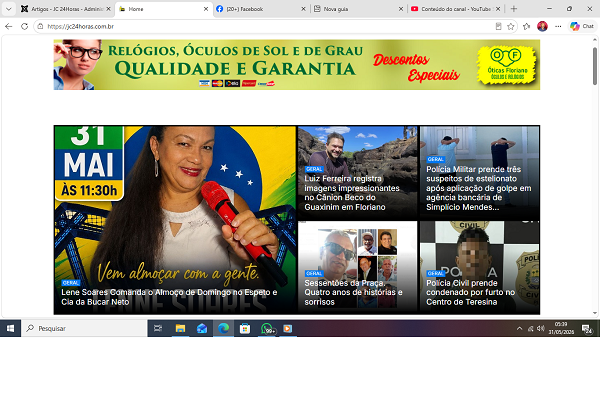600x395 pixels.
Task: Open the Mail app from taskbar
Action: tap(202, 328)
